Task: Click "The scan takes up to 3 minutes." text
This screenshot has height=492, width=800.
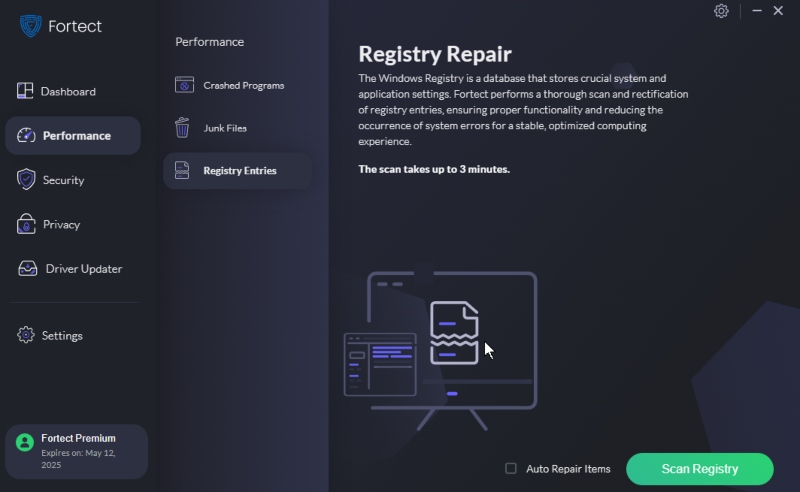Action: (x=434, y=169)
